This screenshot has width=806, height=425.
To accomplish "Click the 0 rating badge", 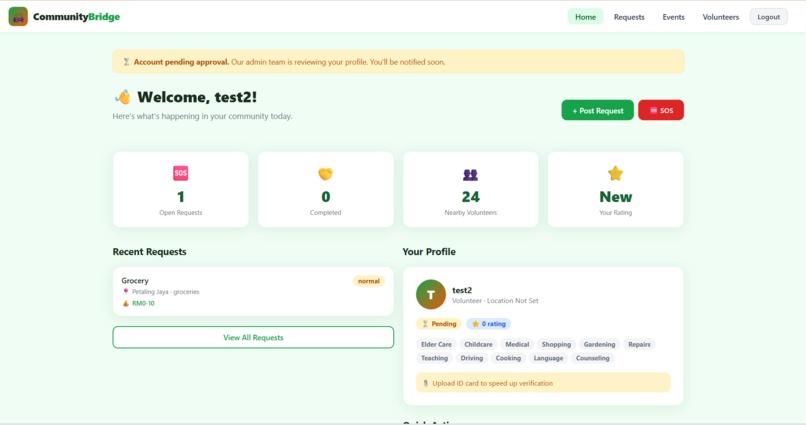I will coord(489,324).
